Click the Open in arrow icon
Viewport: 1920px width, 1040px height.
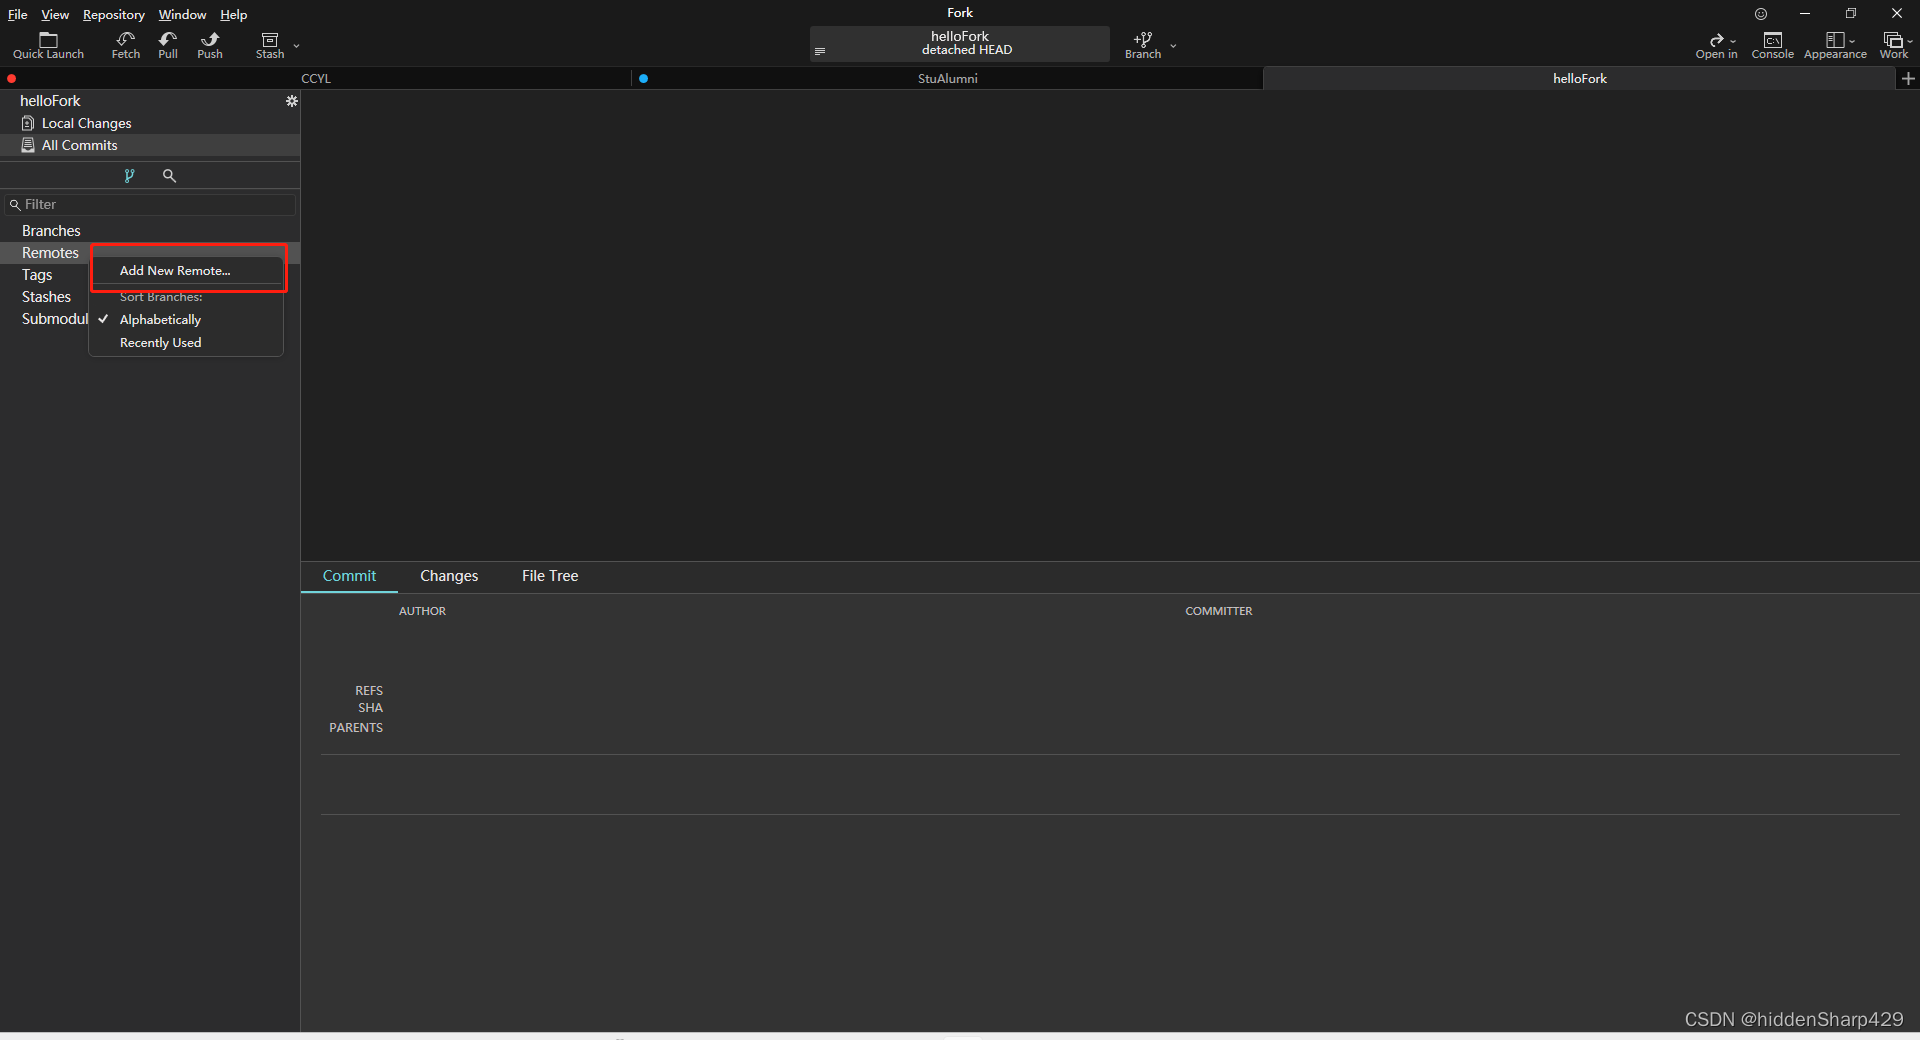point(1716,40)
